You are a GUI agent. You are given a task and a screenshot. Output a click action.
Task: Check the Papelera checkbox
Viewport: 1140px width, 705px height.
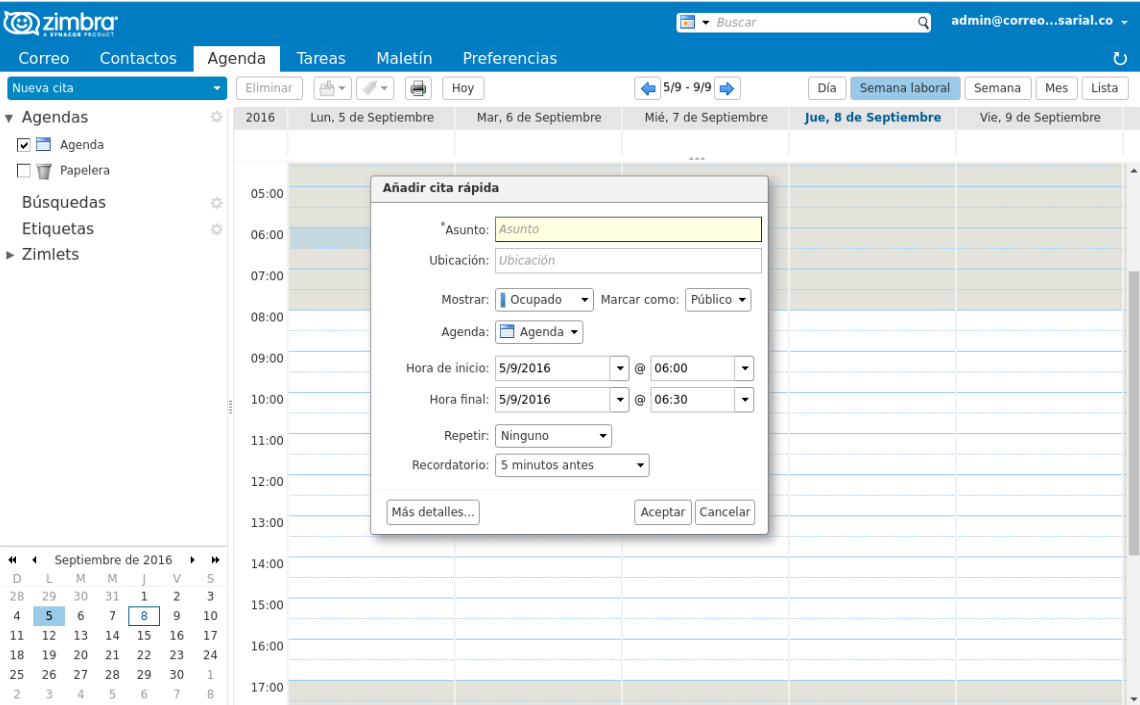coord(25,171)
